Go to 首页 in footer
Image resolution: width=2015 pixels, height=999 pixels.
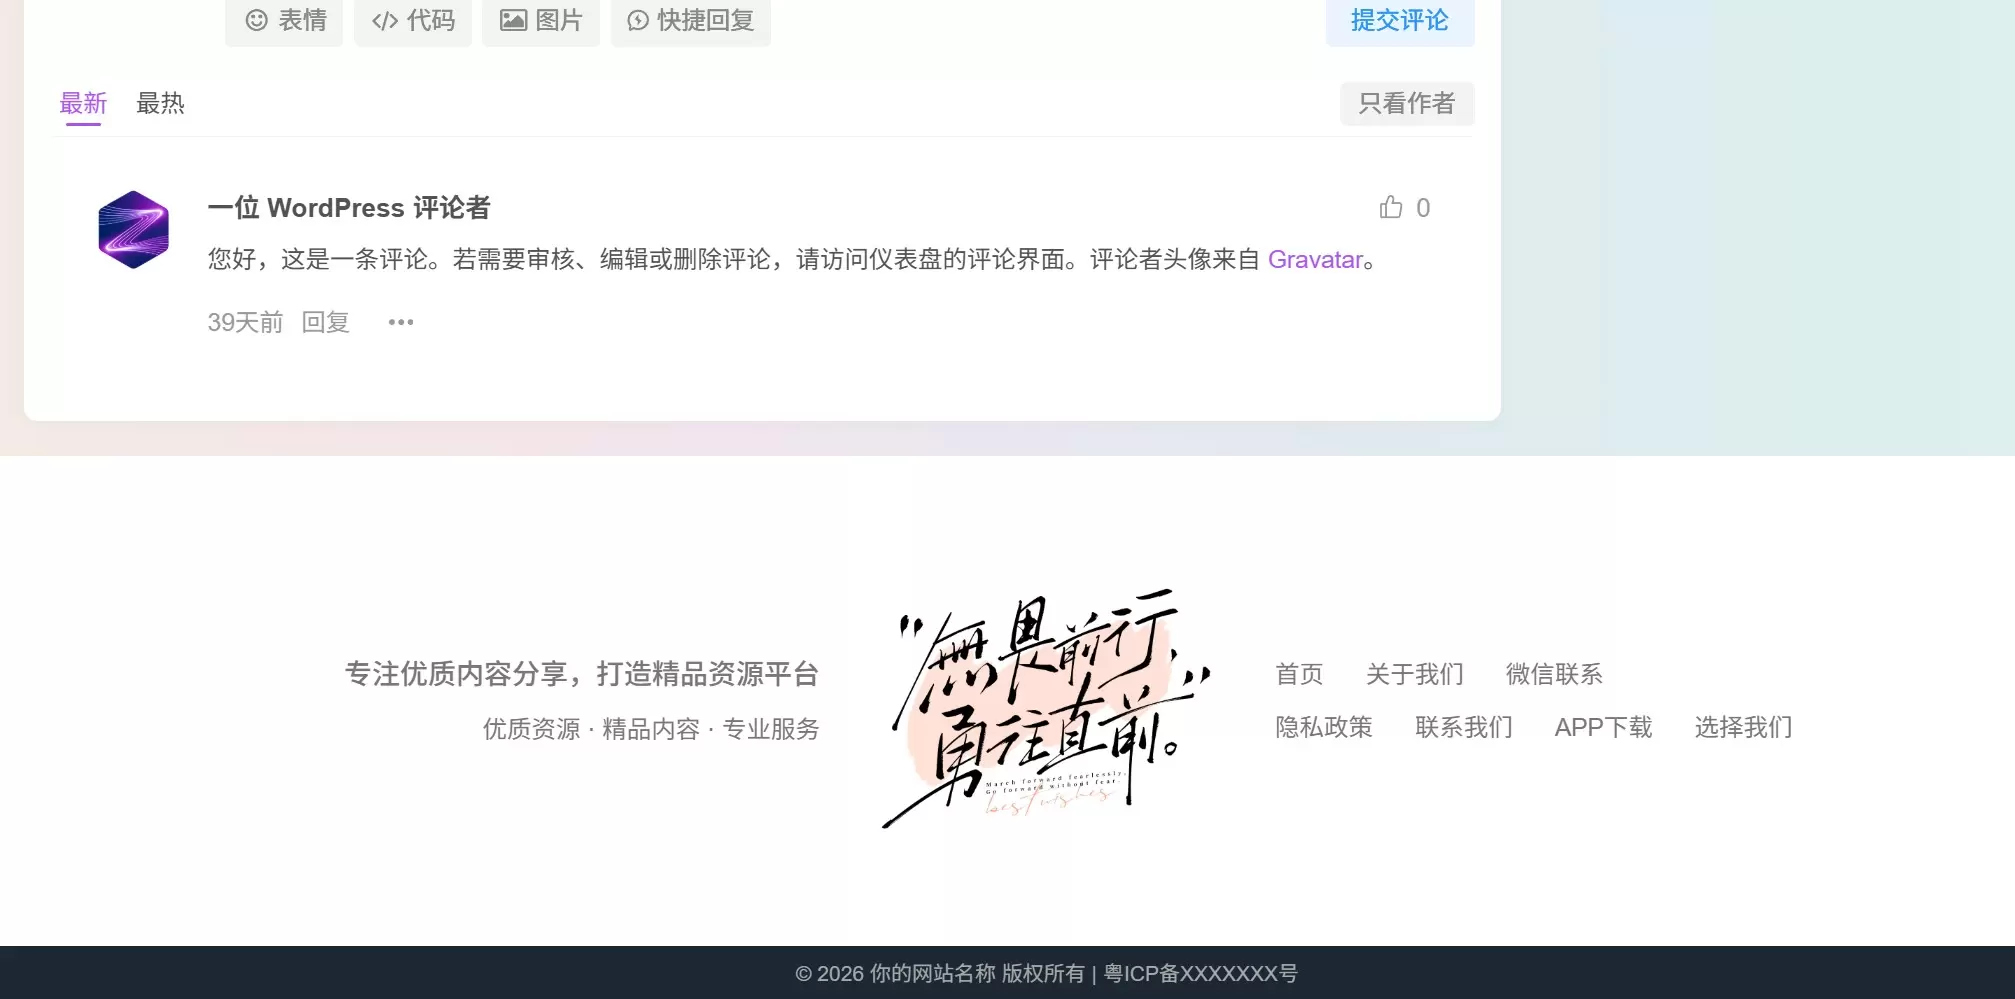click(1299, 674)
